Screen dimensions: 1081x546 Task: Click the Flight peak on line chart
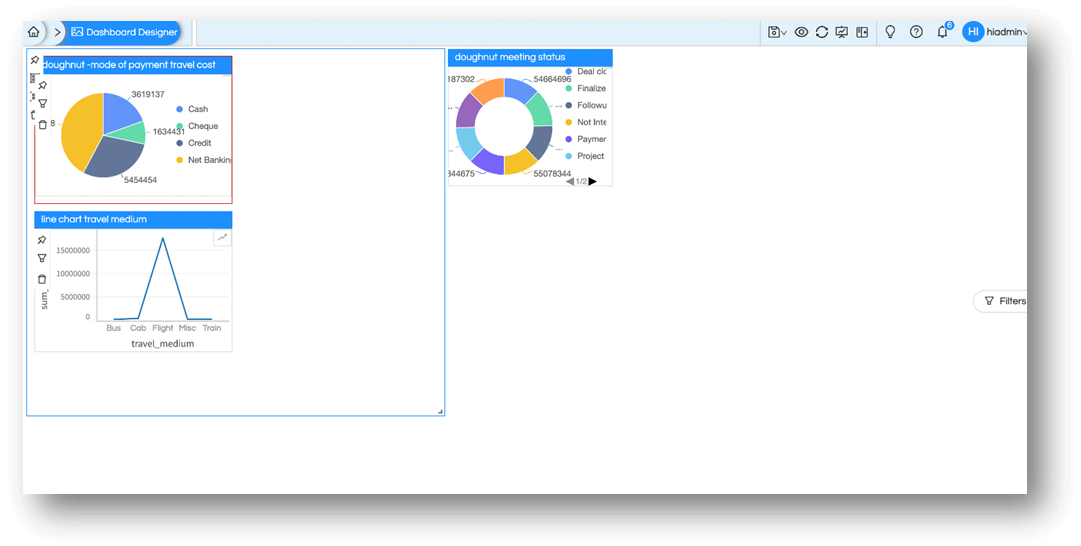[163, 239]
